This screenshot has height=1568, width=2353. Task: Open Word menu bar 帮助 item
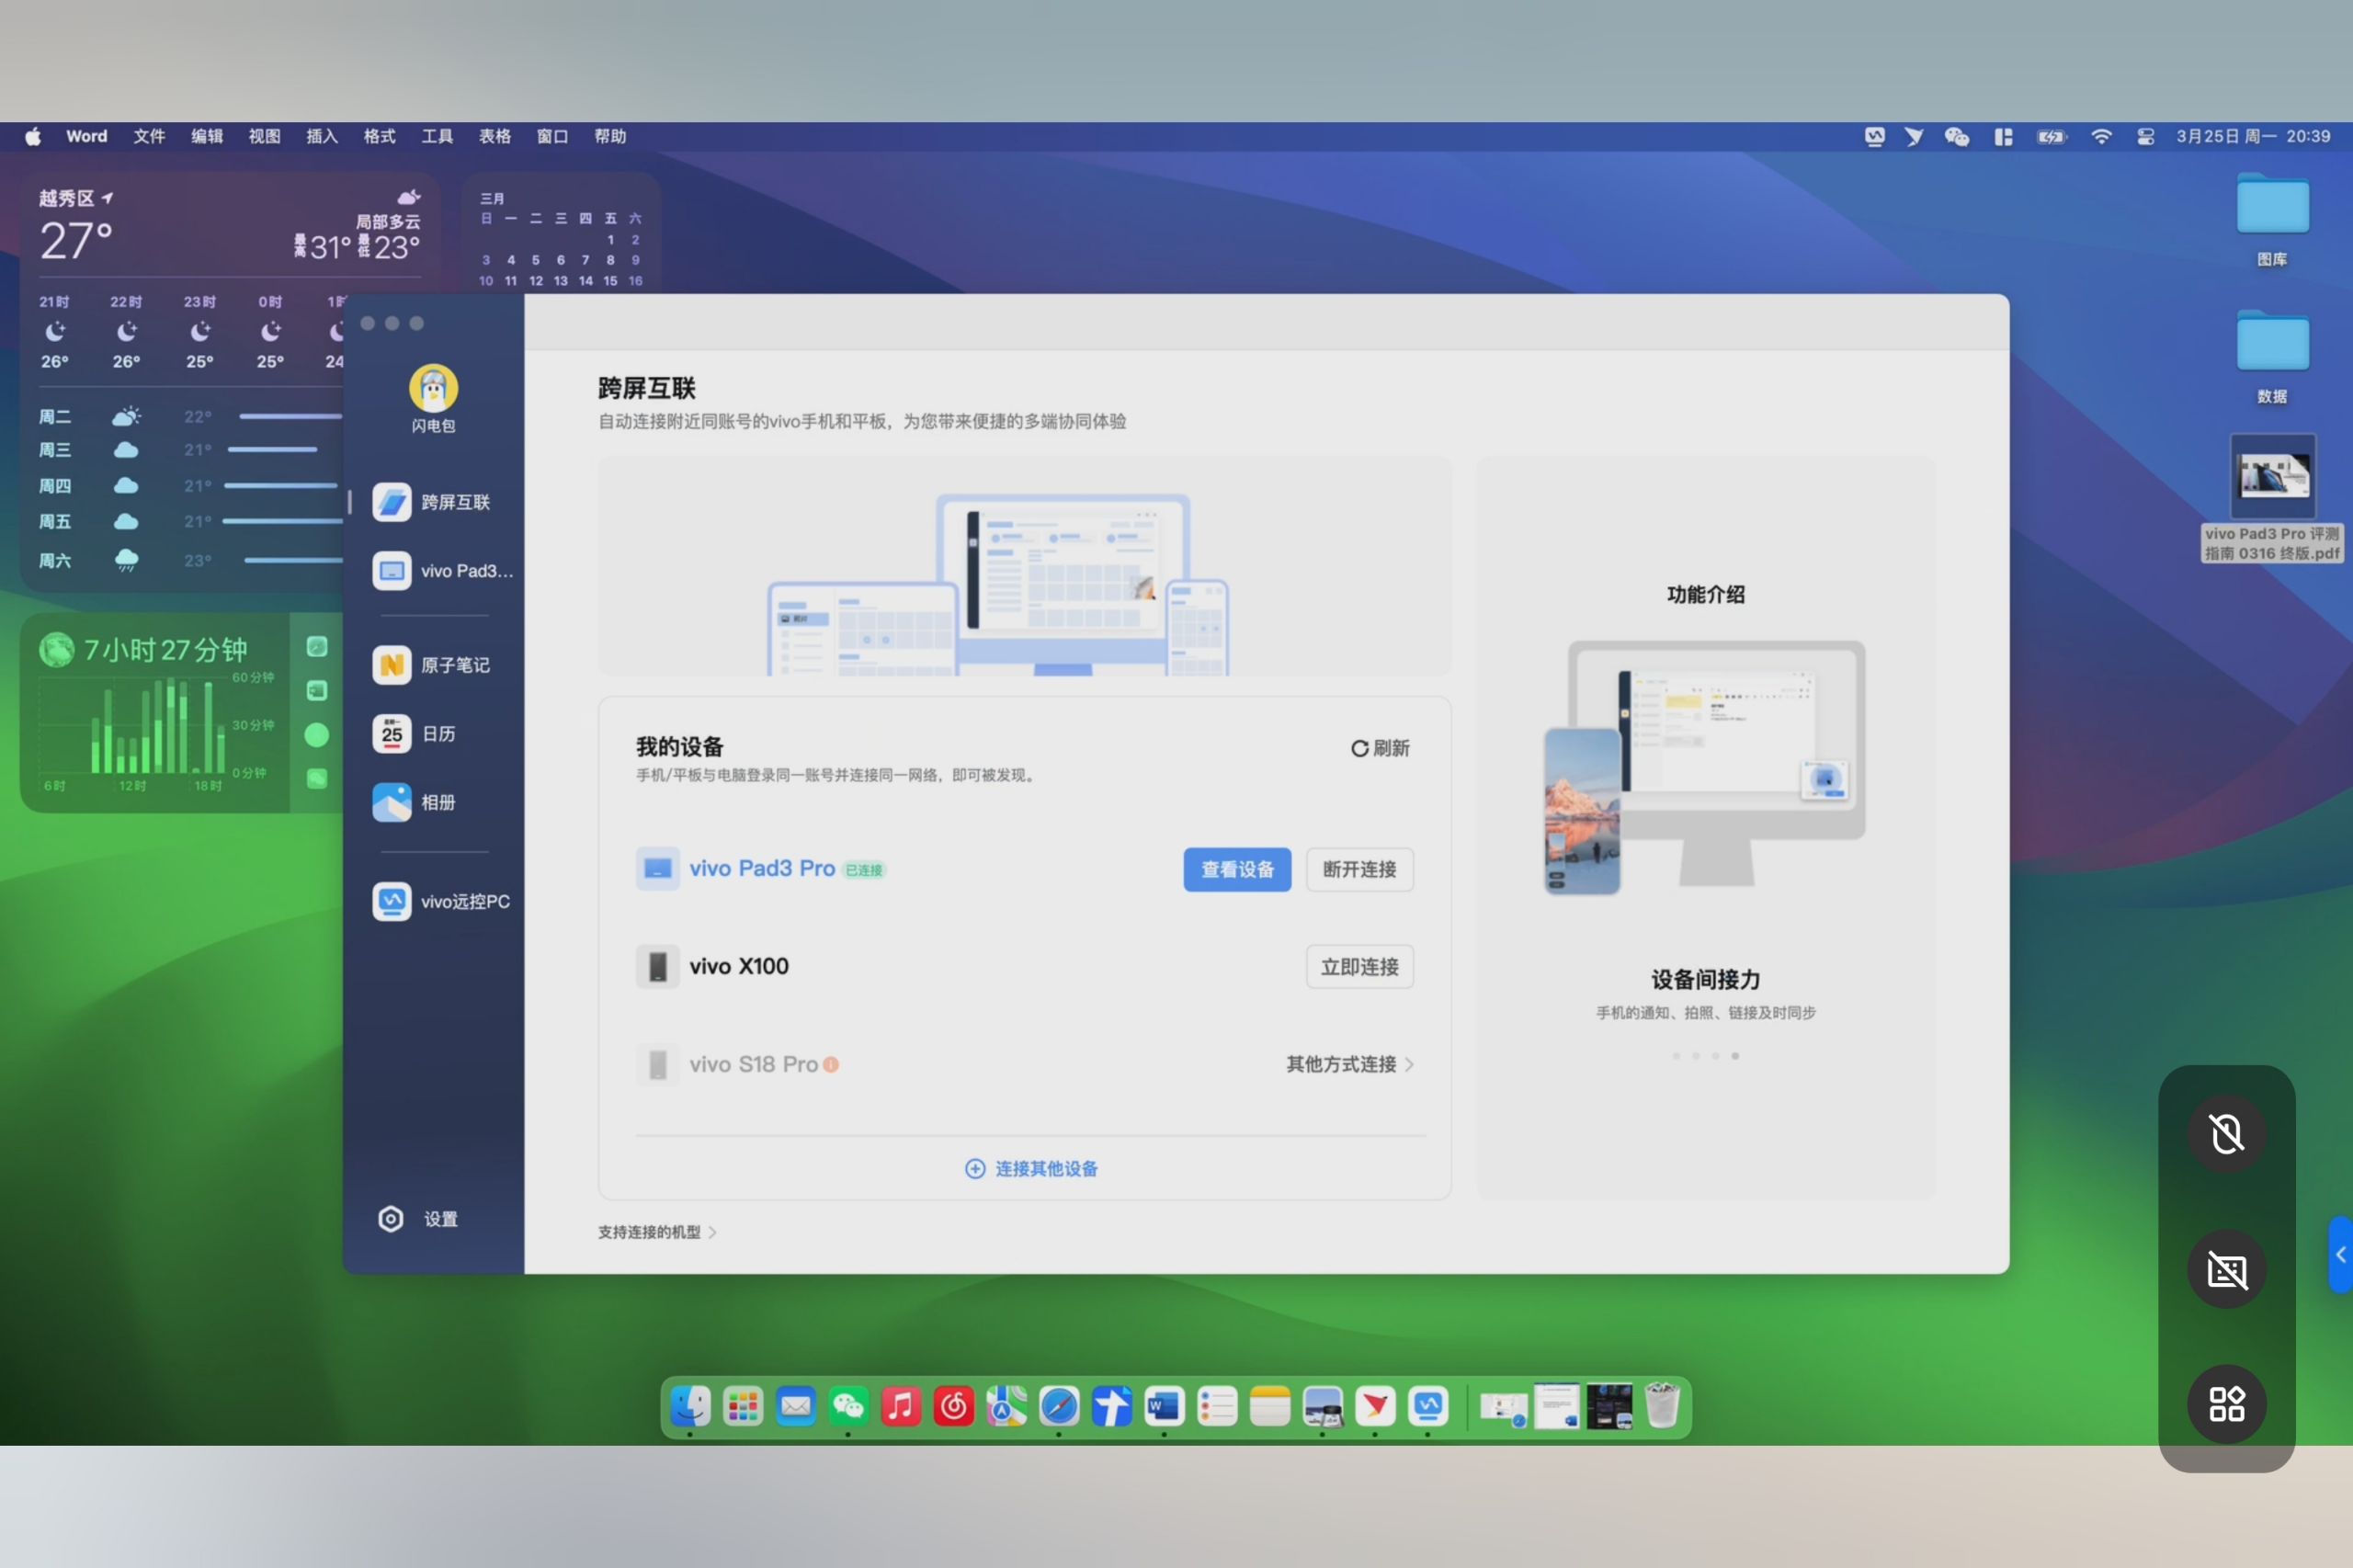coord(612,137)
